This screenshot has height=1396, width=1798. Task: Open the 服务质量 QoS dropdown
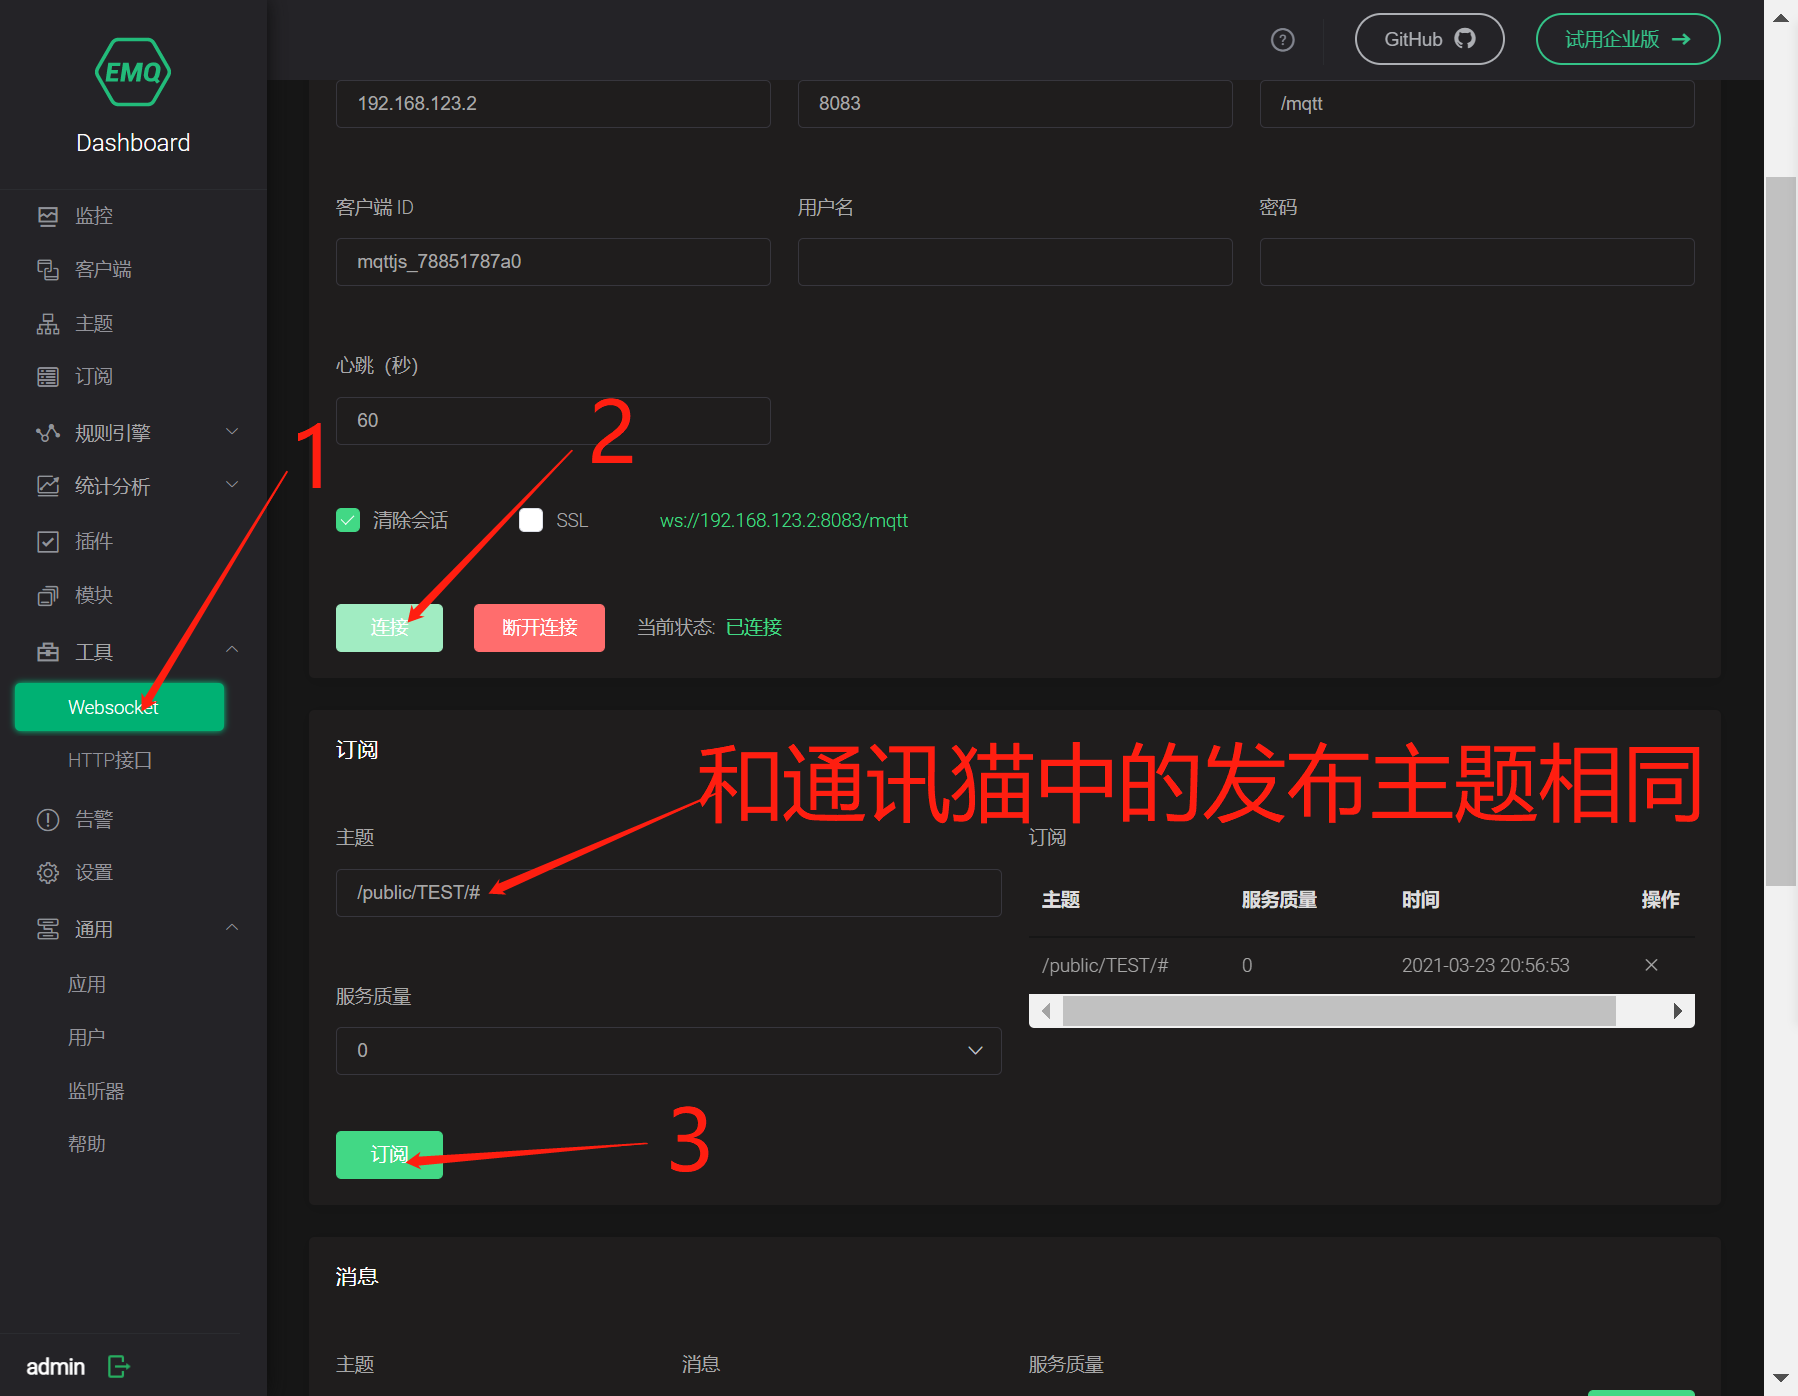click(x=669, y=1051)
